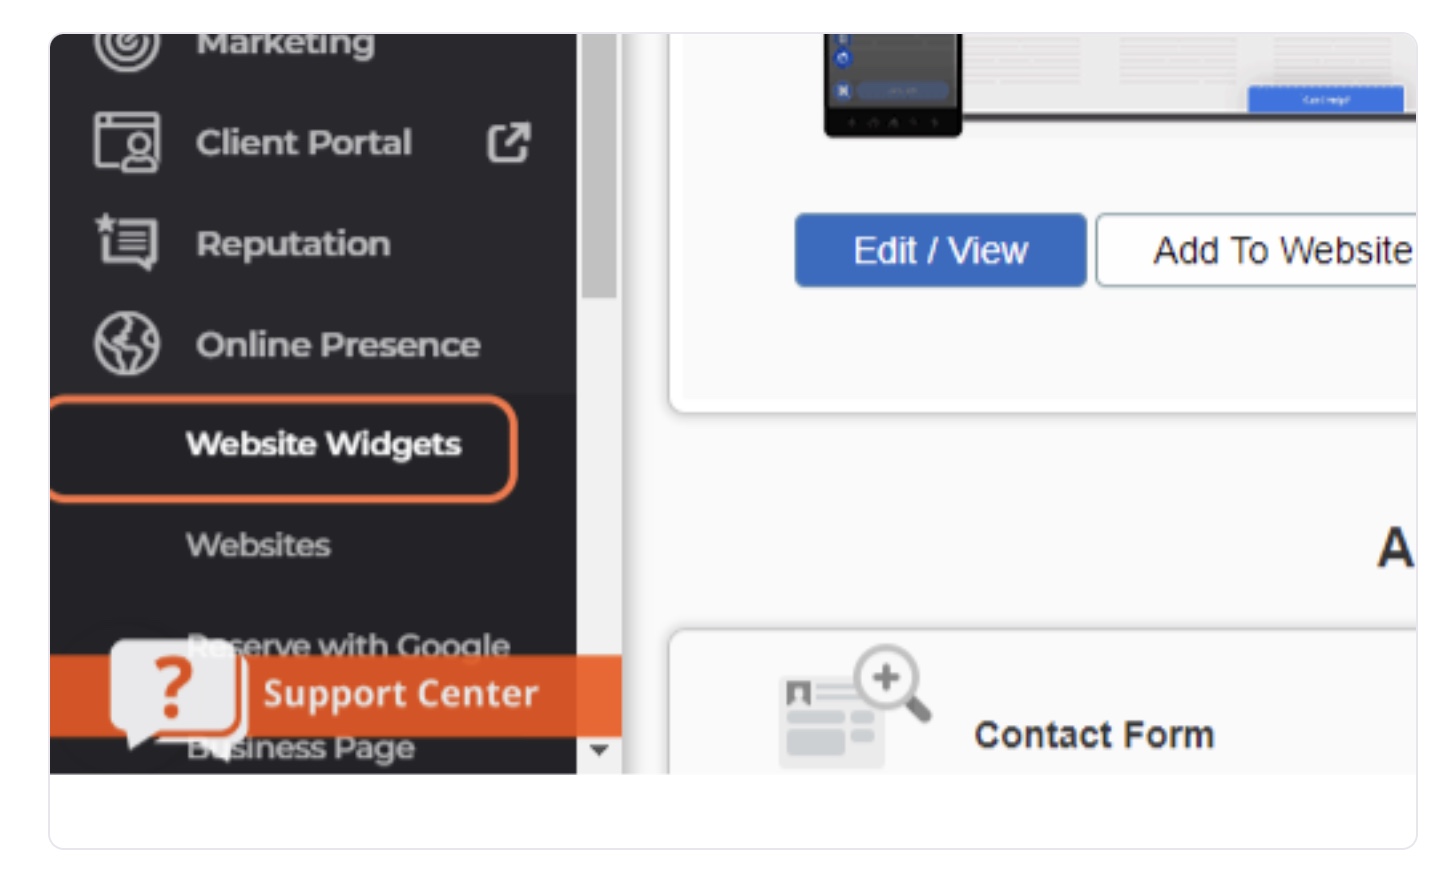
Task: Collapse the Online Presence section
Action: [x=338, y=345]
